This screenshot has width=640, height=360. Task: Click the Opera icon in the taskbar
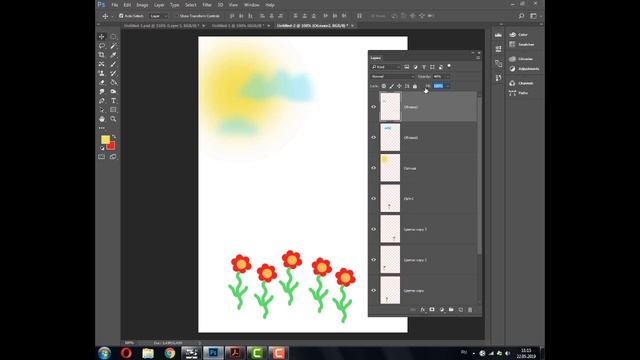126,353
